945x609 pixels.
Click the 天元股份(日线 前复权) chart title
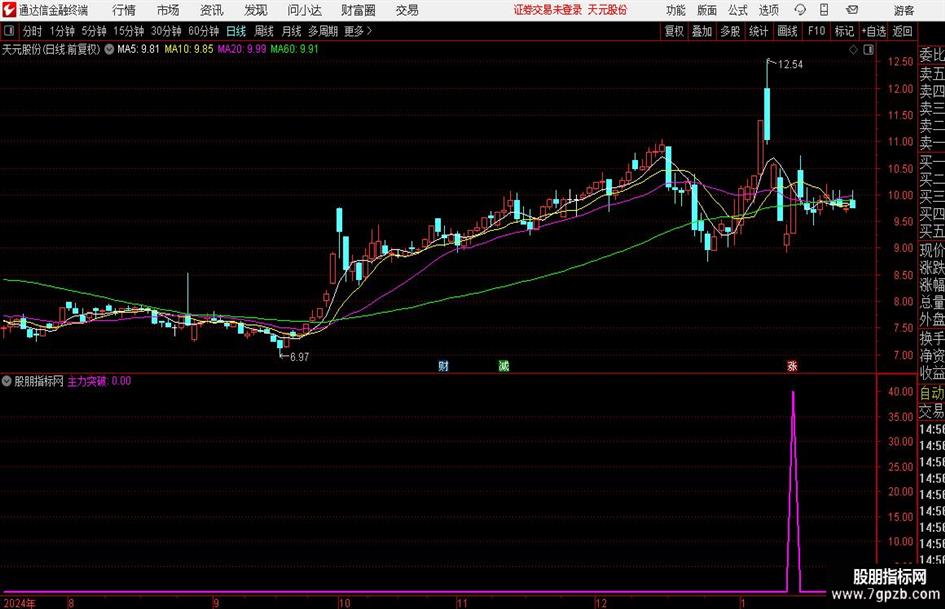coord(51,49)
